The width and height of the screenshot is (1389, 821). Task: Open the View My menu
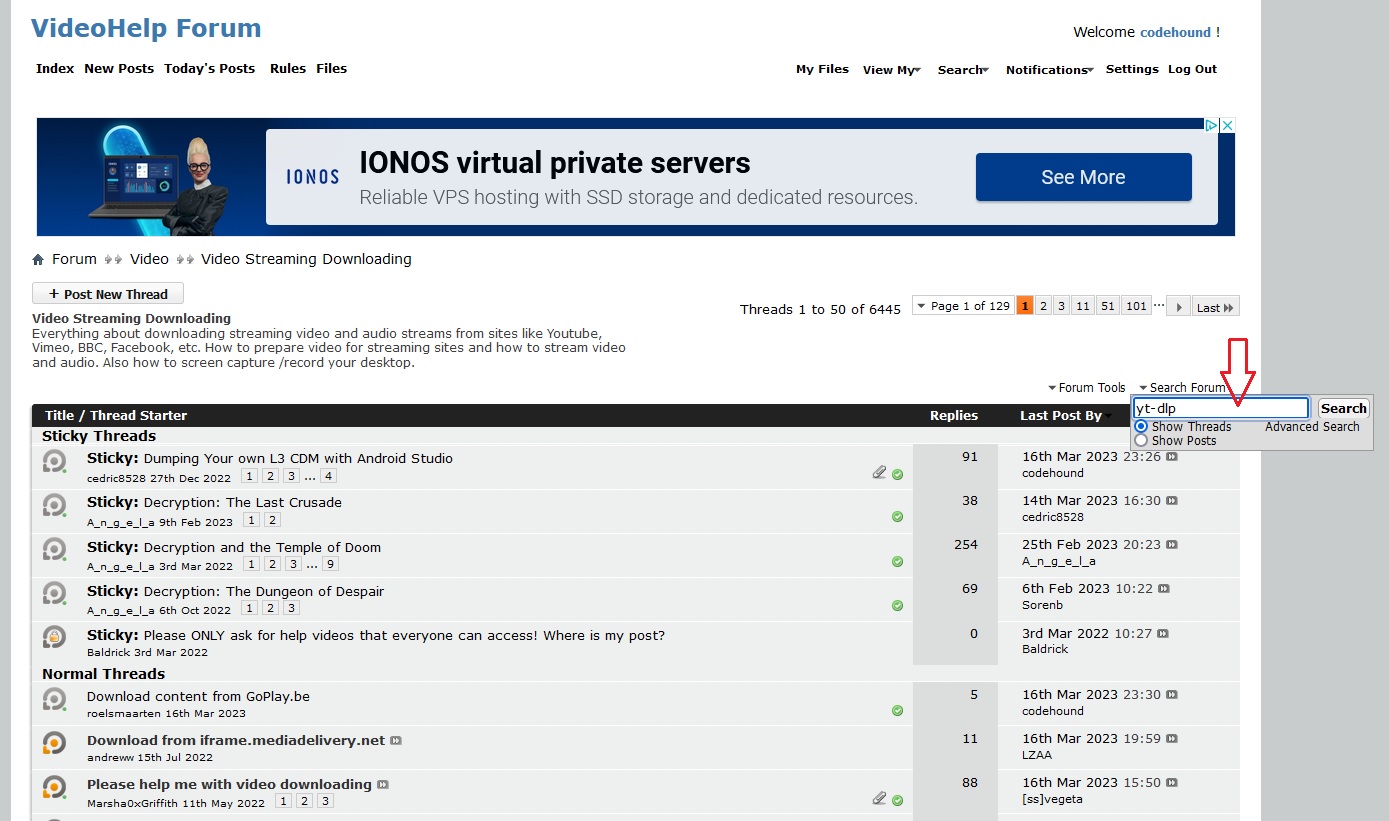point(891,70)
